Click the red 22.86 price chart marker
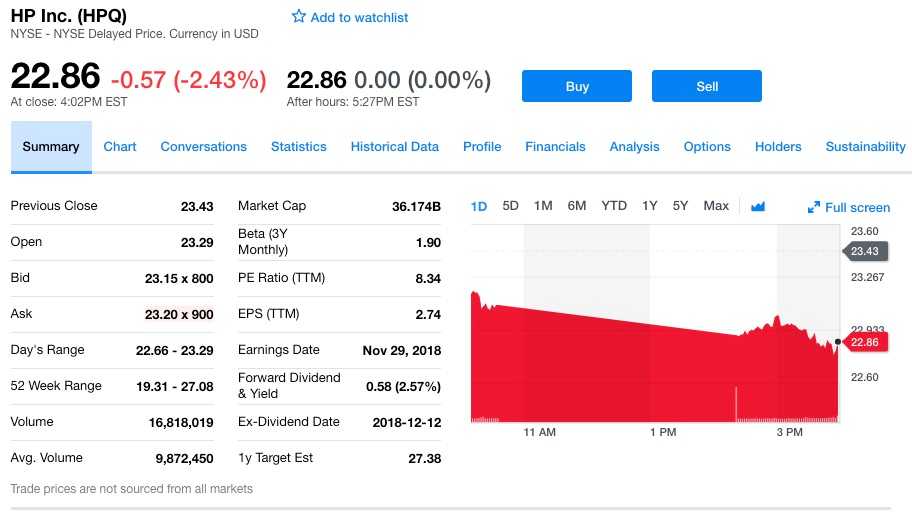Screen dimensions: 912x514 865,342
